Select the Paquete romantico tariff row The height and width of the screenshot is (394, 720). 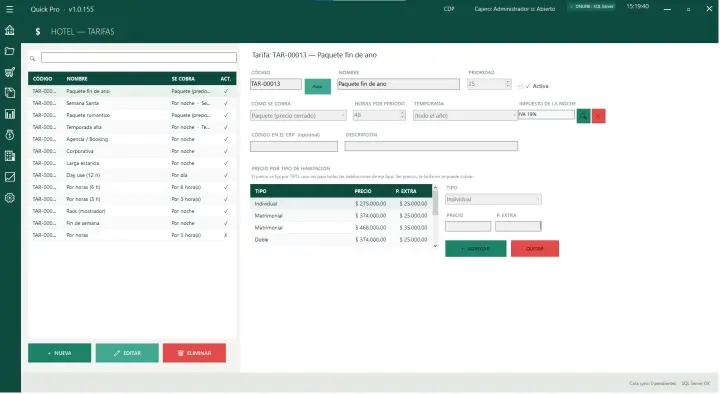pyautogui.click(x=132, y=115)
